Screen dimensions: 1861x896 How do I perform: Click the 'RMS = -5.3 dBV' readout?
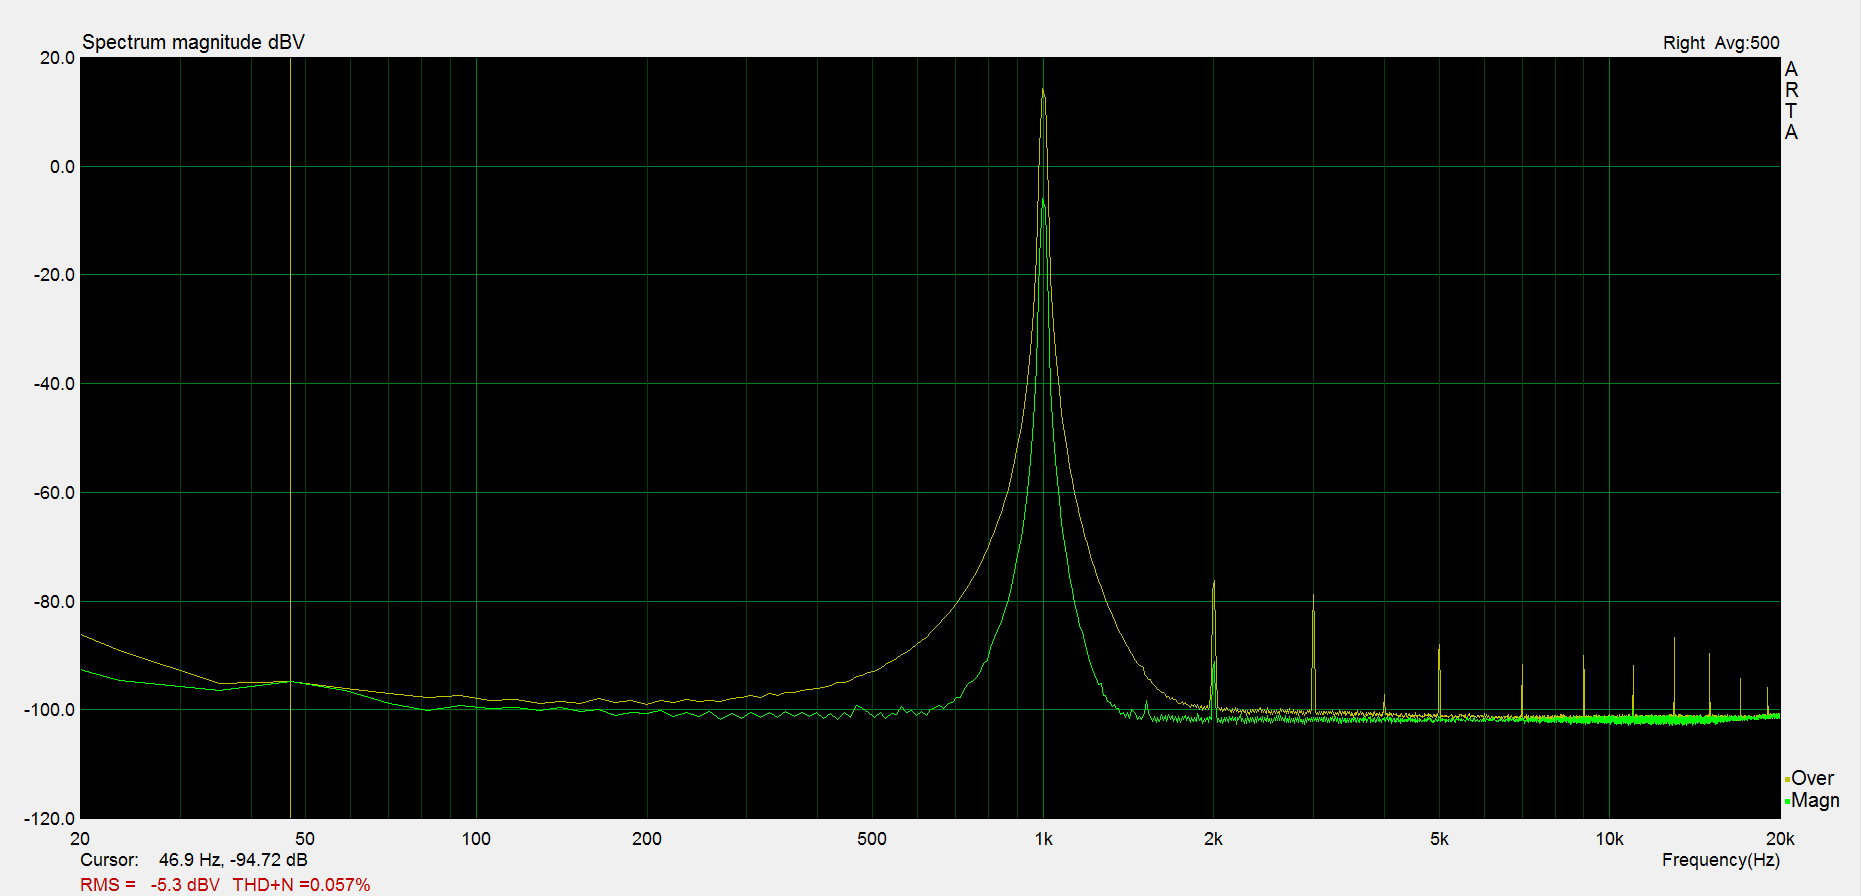[x=150, y=885]
